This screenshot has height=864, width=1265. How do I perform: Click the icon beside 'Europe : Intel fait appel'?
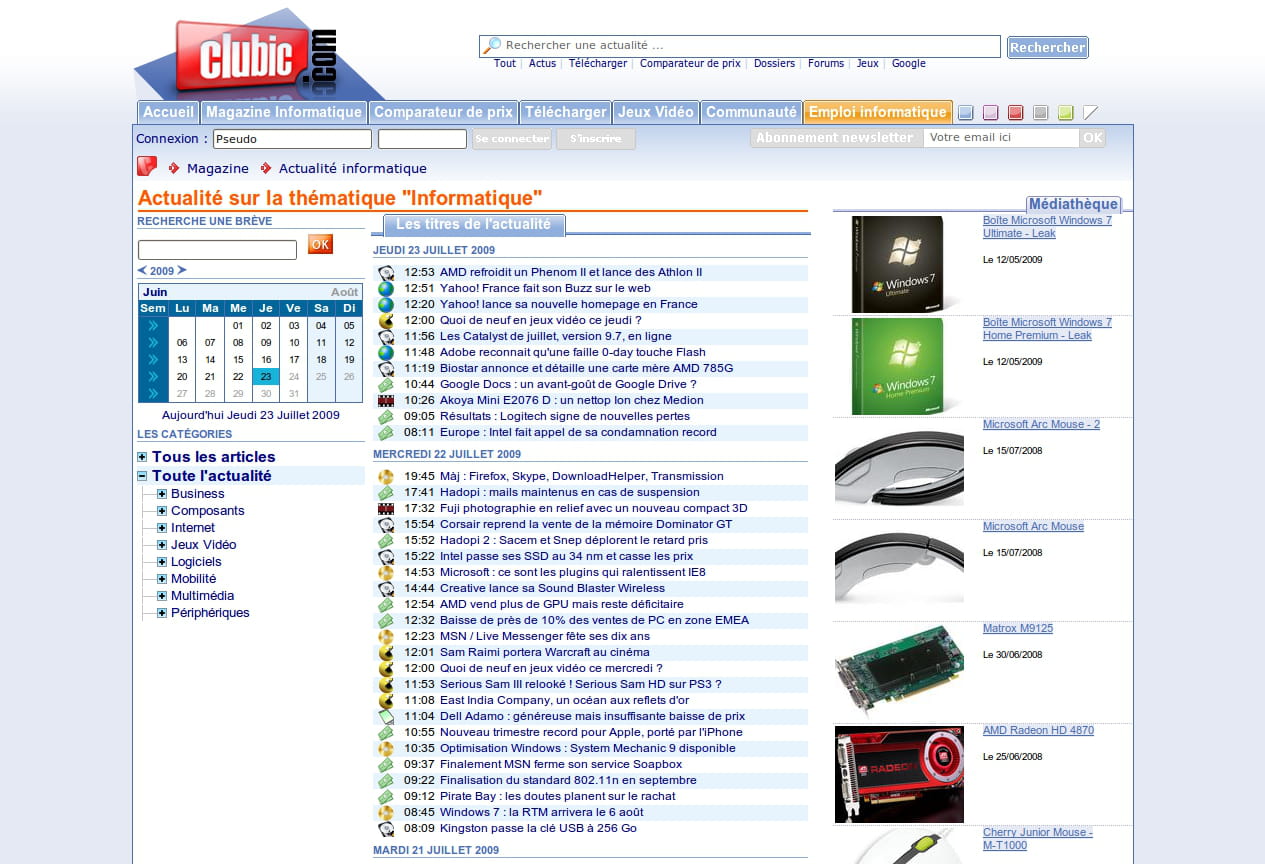click(x=386, y=432)
